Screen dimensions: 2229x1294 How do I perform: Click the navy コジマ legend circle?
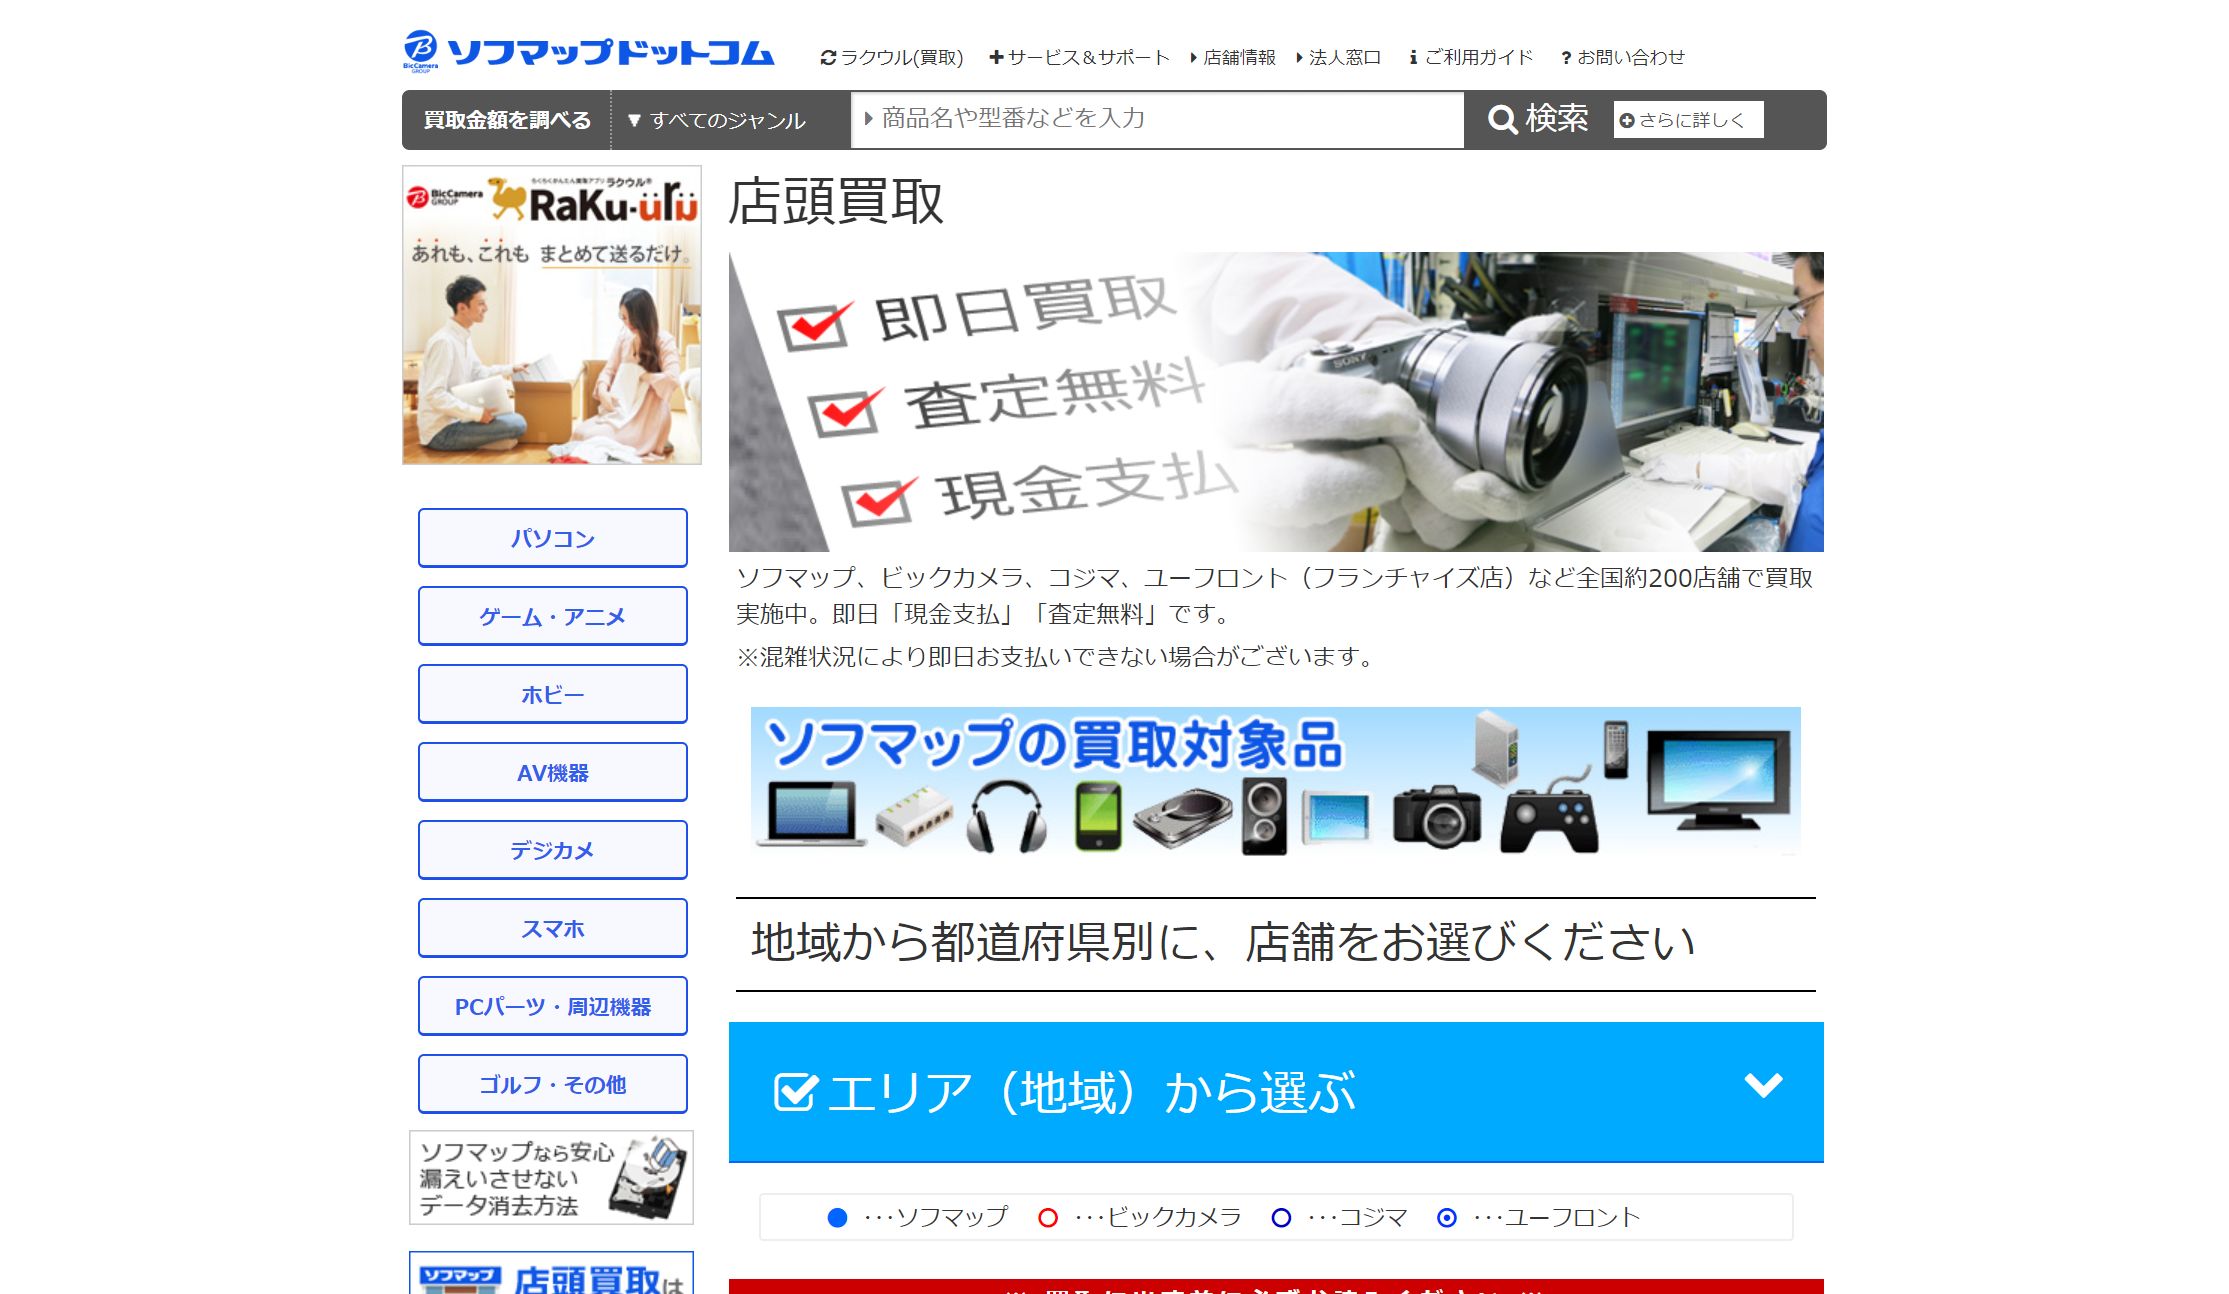(x=1281, y=1218)
